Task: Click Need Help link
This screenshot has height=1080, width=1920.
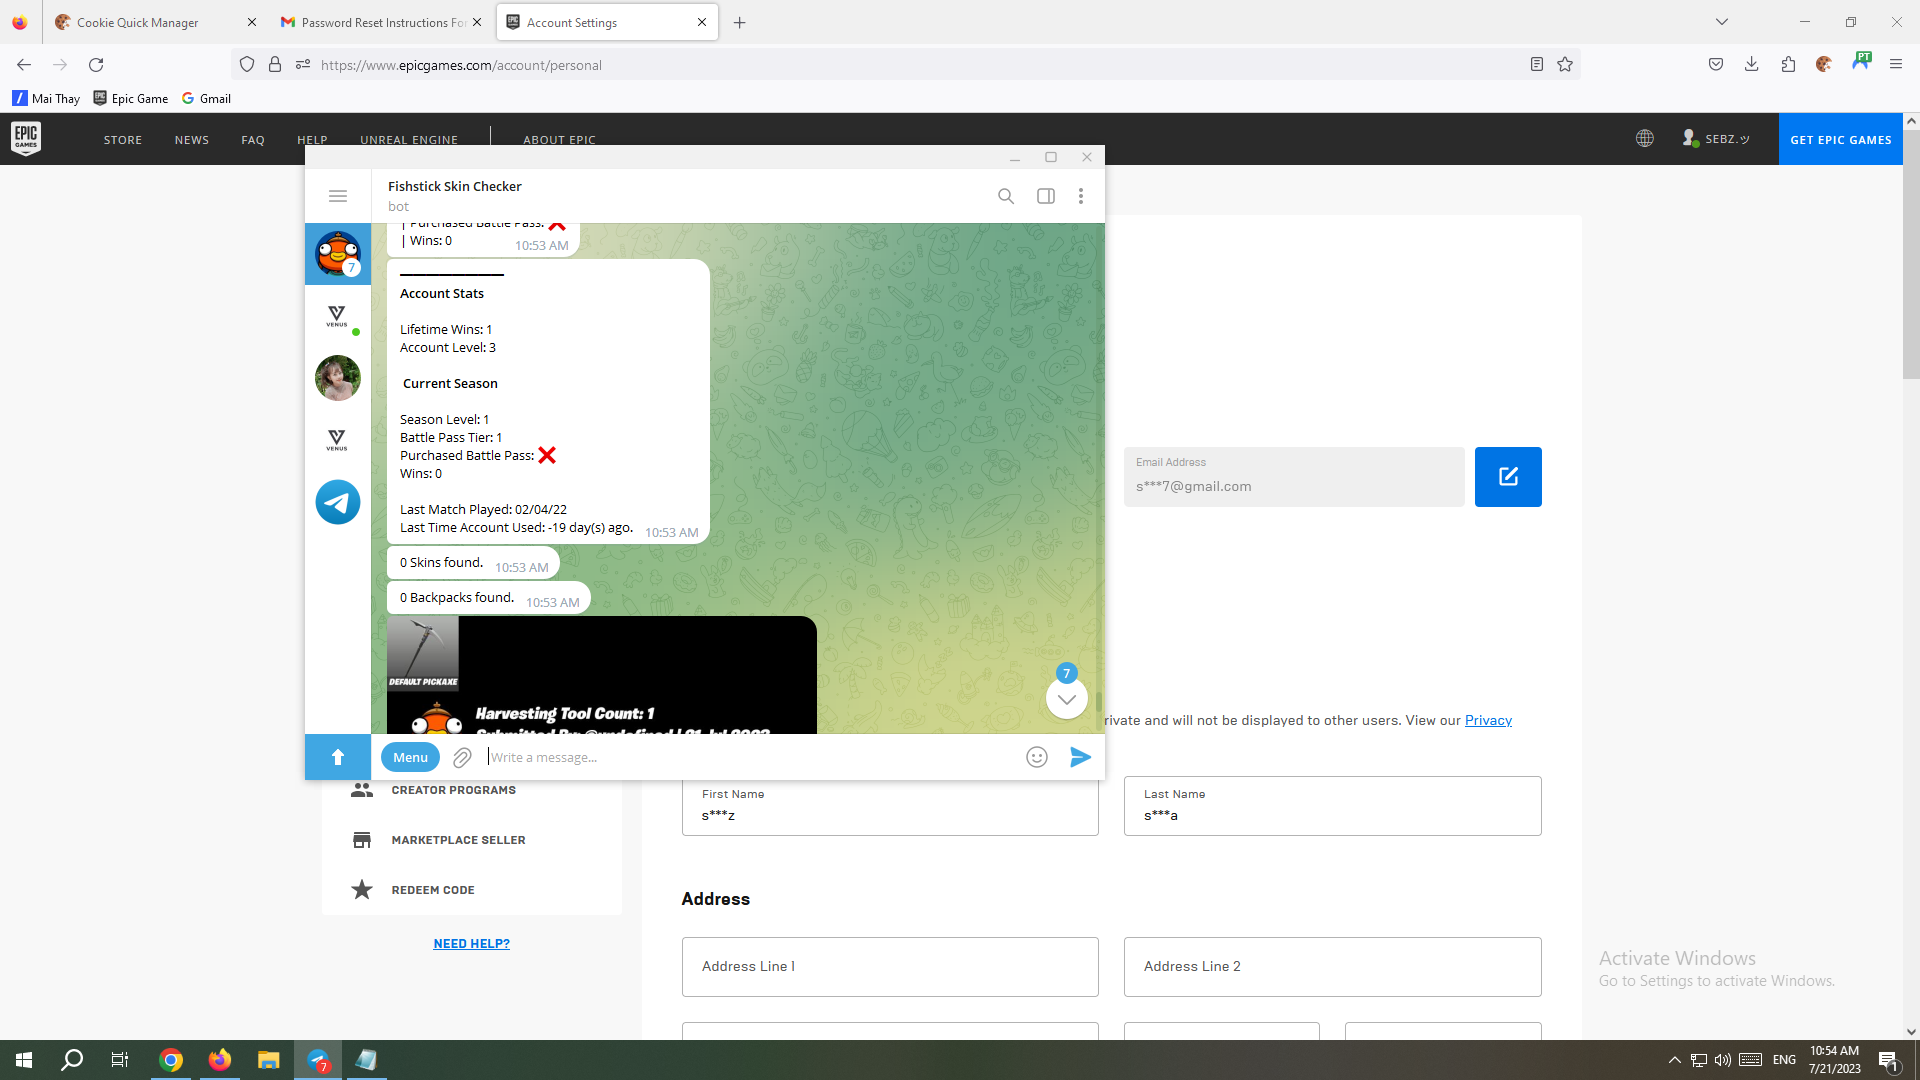Action: (472, 943)
